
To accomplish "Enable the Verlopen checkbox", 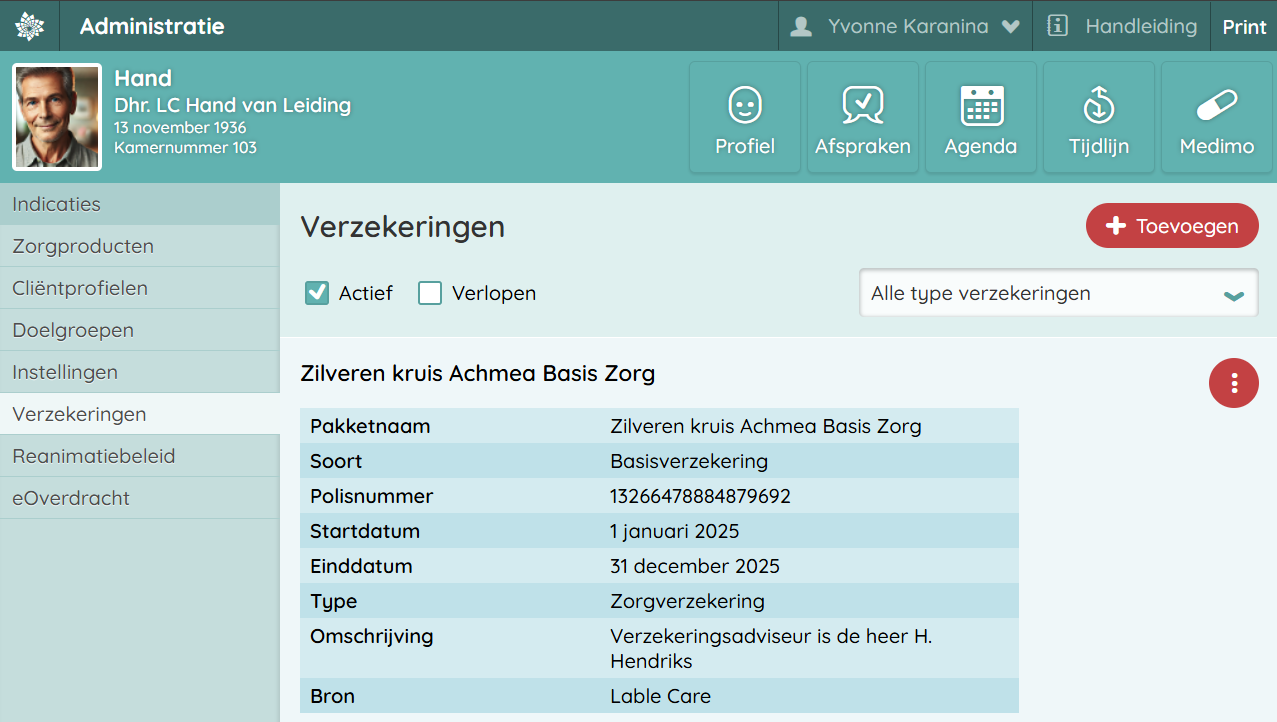I will pyautogui.click(x=430, y=293).
